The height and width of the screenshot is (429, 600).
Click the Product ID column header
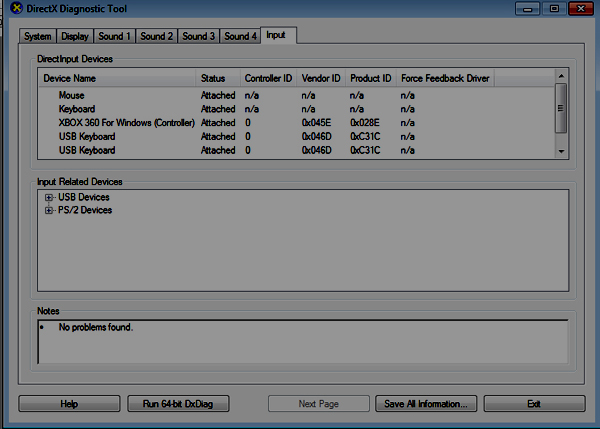pyautogui.click(x=370, y=78)
